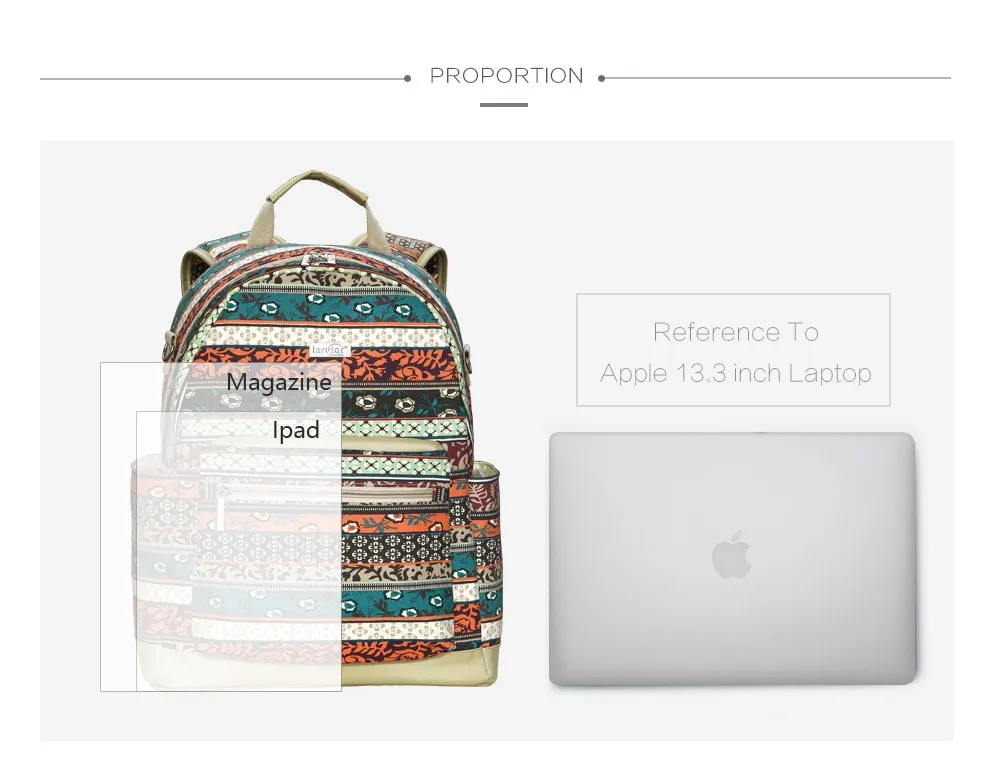Click the dot left of PROPORTION heading

pos(408,78)
